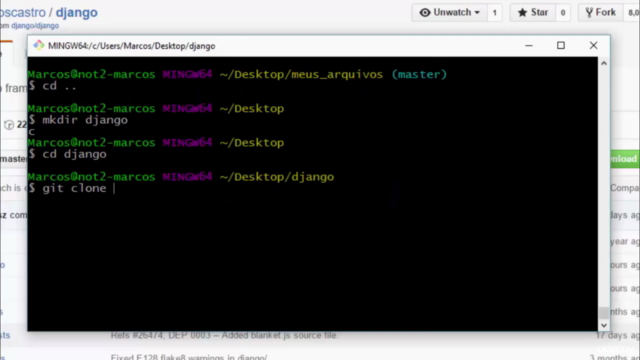Screen dimensions: 640x360
Task: Click the Git Bash icon in title bar
Action: tap(39, 45)
